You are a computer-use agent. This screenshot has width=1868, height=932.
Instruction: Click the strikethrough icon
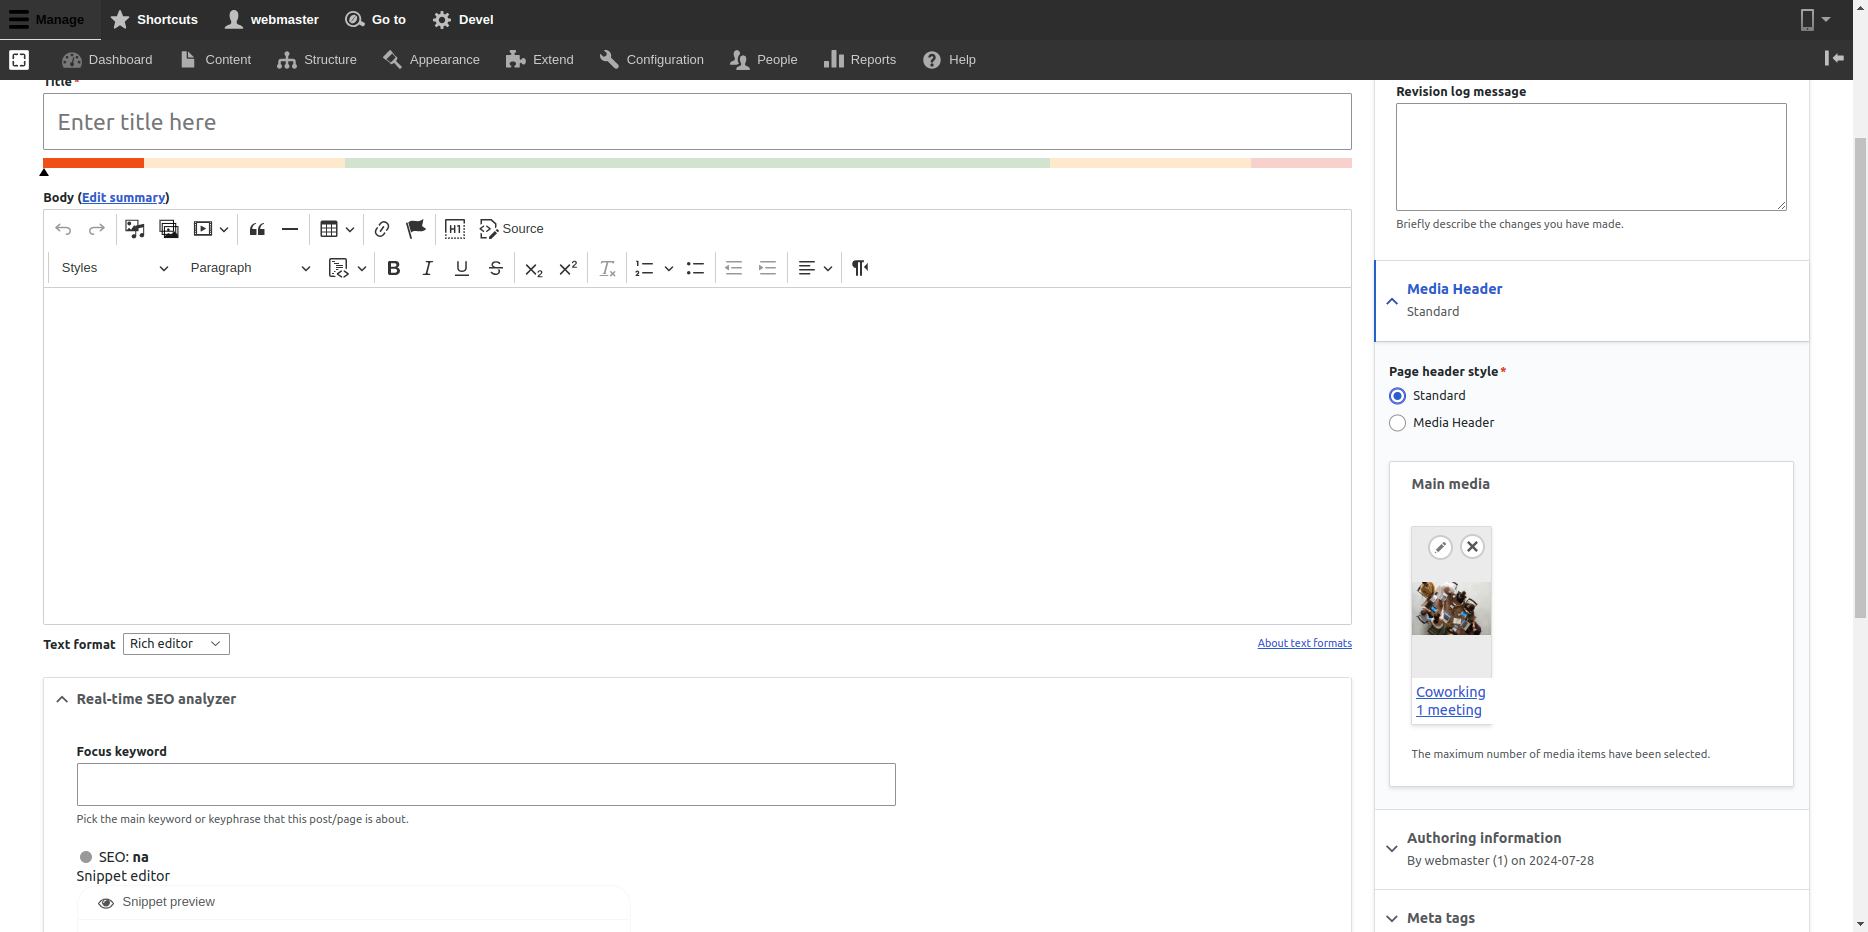point(496,268)
